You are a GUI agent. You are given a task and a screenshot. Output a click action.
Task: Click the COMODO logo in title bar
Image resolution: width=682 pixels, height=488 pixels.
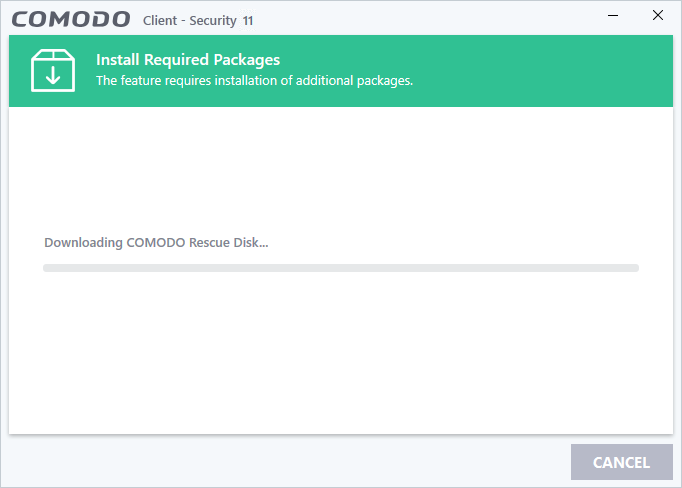(71, 20)
